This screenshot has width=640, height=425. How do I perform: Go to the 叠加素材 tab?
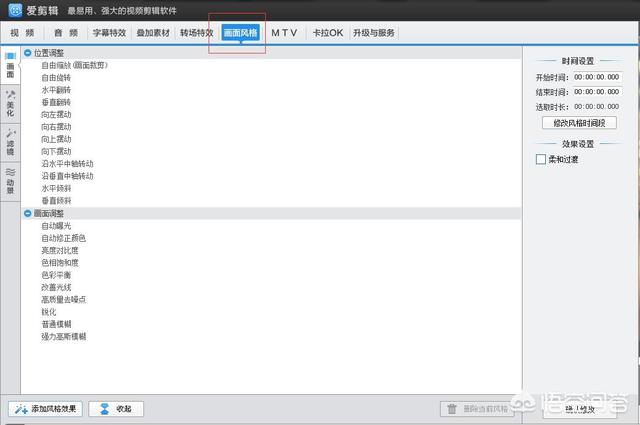click(x=153, y=33)
